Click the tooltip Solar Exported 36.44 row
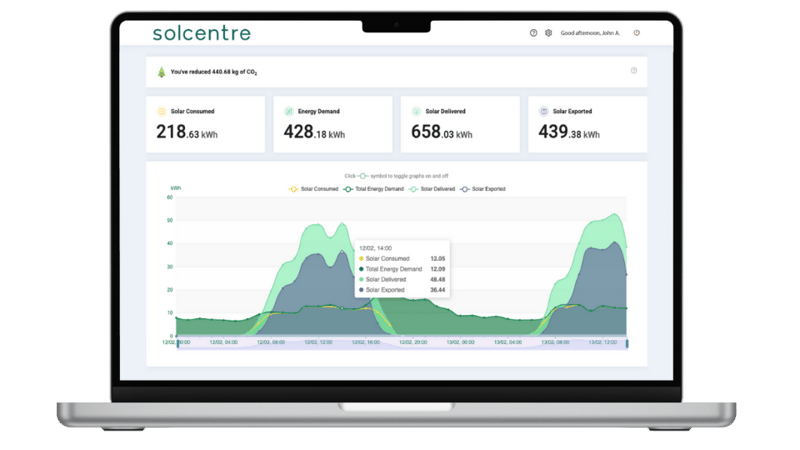Image resolution: width=800 pixels, height=450 pixels. [x=402, y=290]
